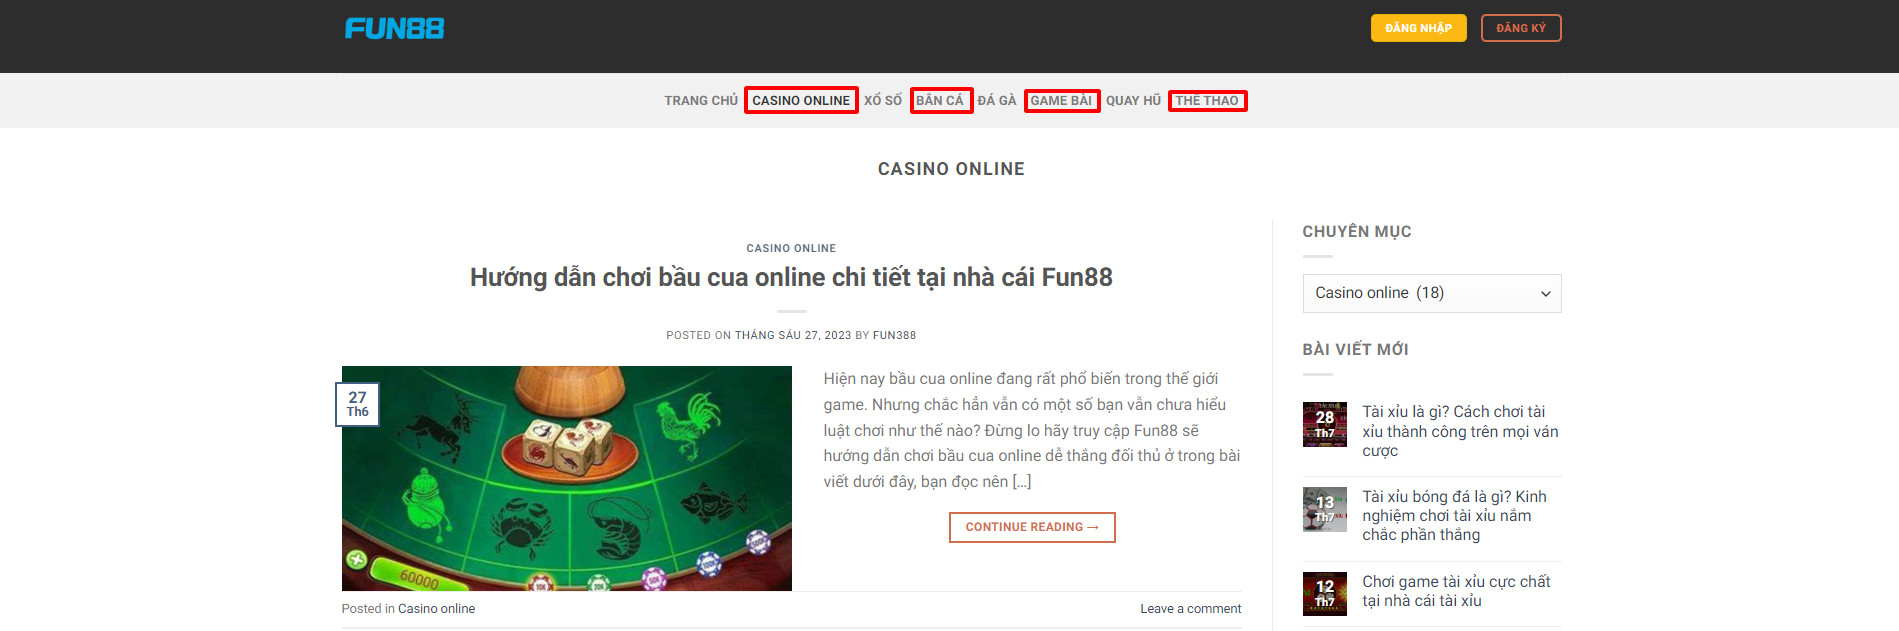Select the GAME BÀI menu item
1899x631 pixels.
coord(1061,101)
